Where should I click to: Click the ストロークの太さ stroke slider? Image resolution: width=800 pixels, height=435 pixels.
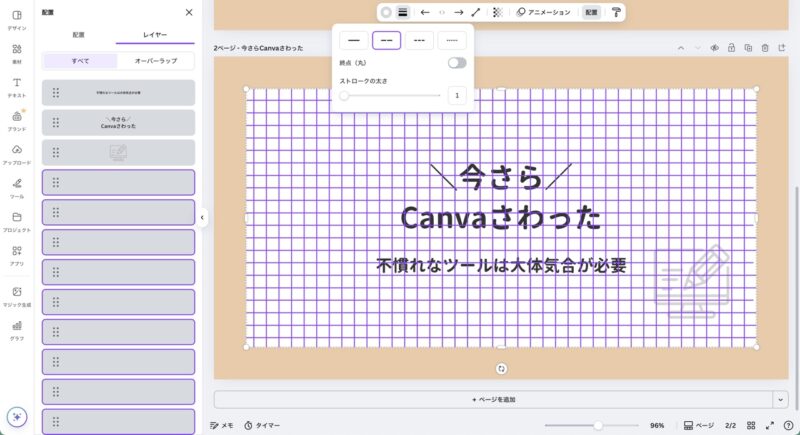point(391,95)
